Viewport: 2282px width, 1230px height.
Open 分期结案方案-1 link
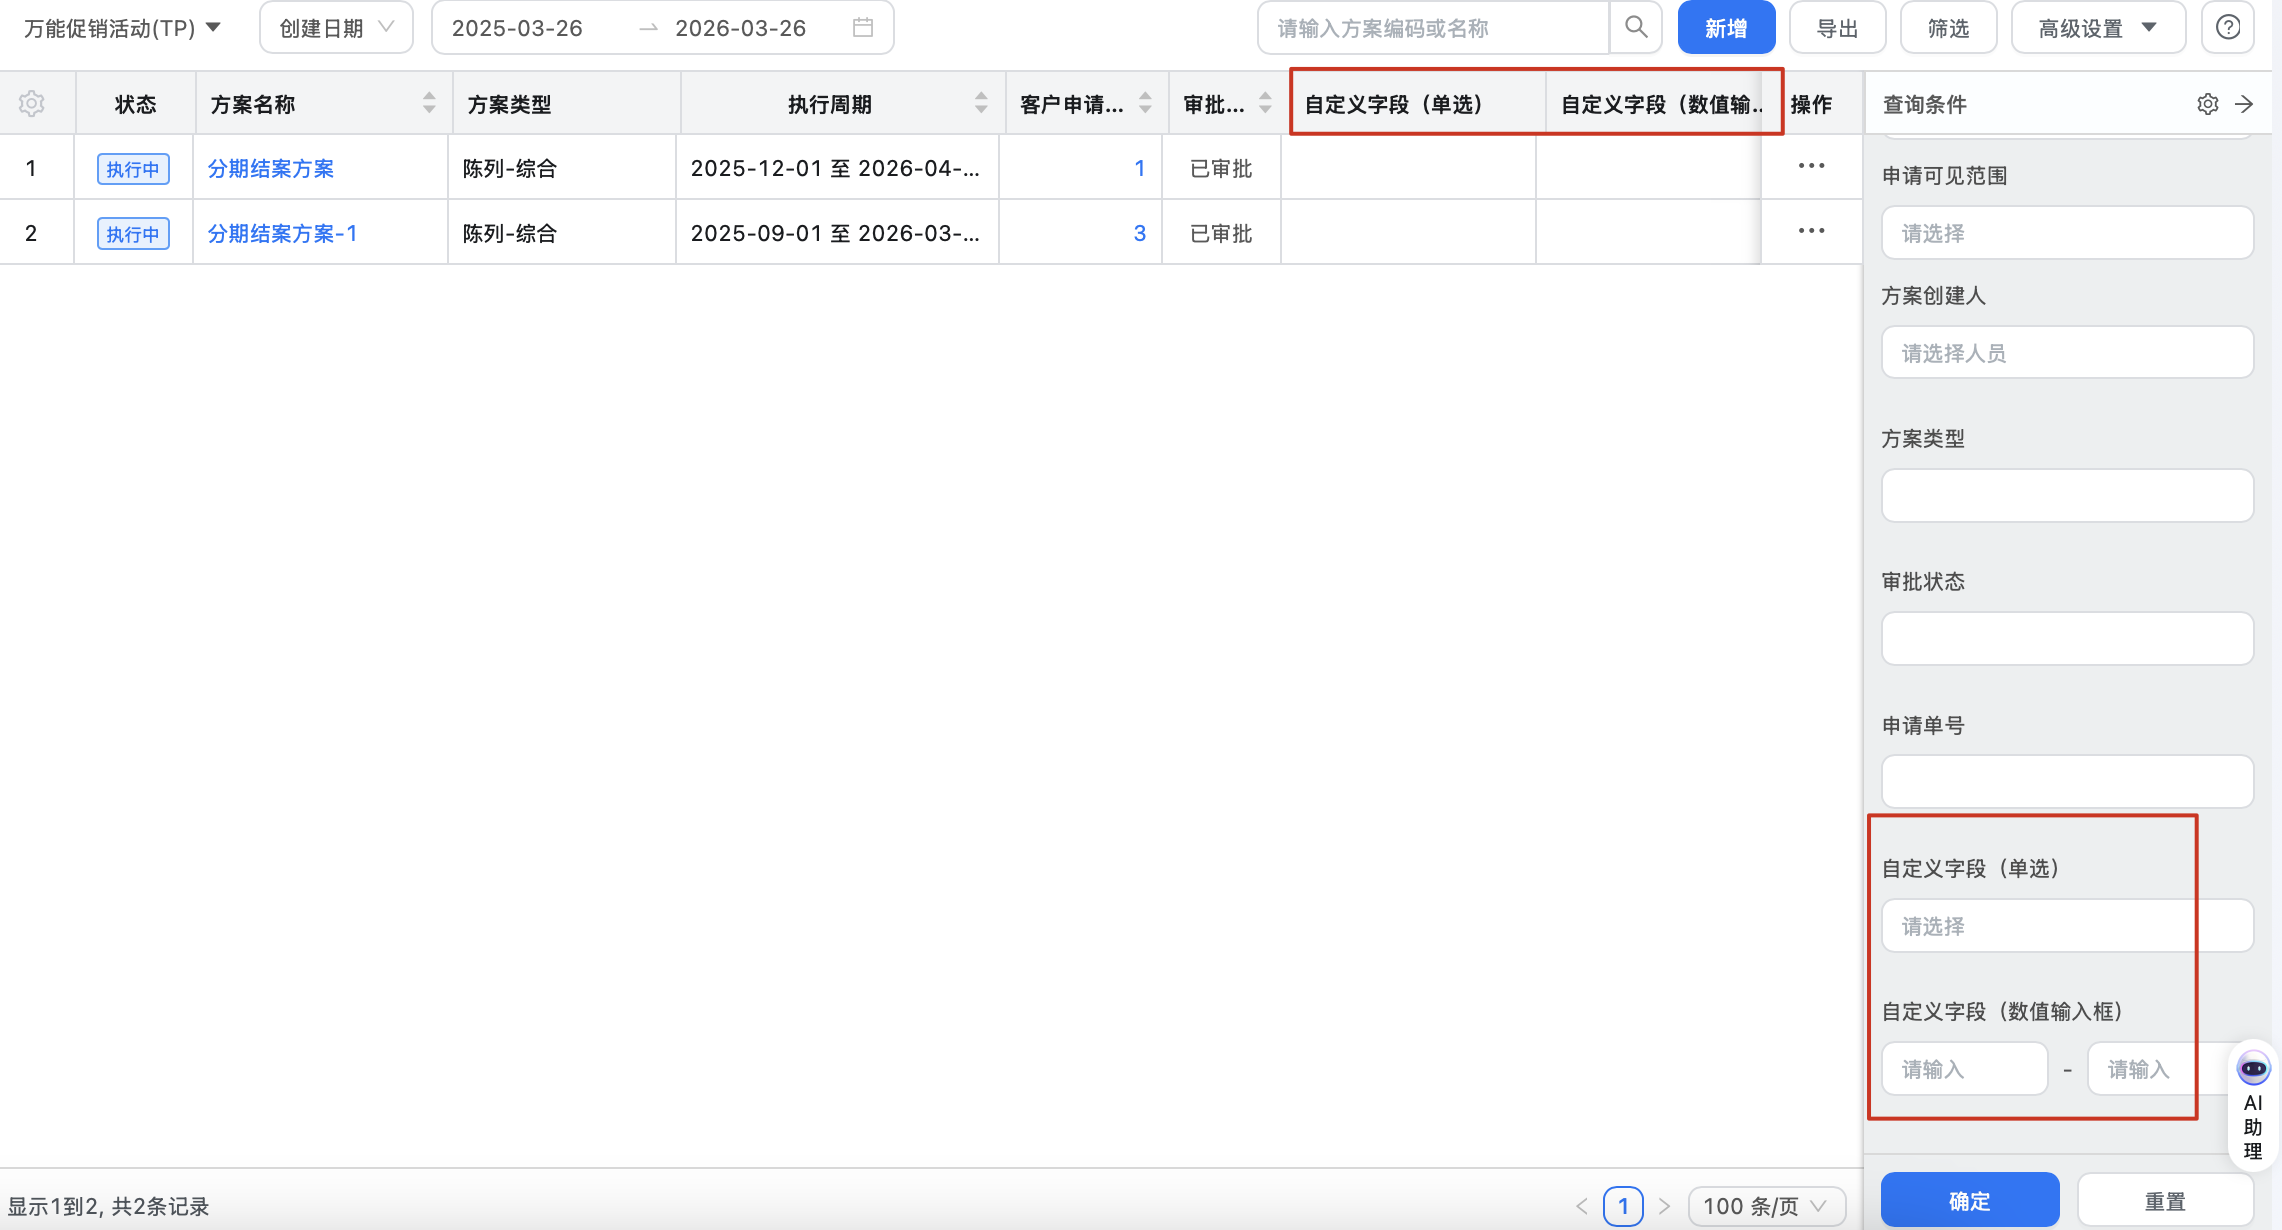point(282,233)
